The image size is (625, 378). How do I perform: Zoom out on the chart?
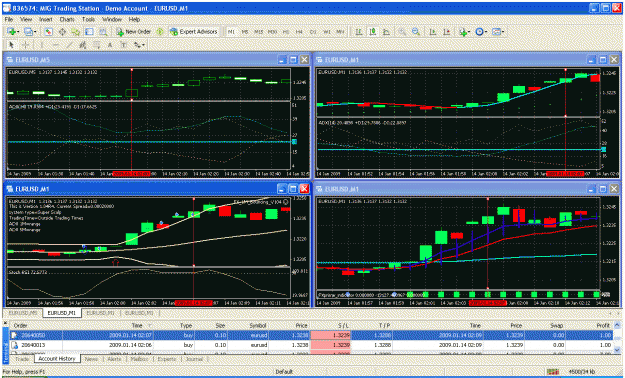(416, 32)
